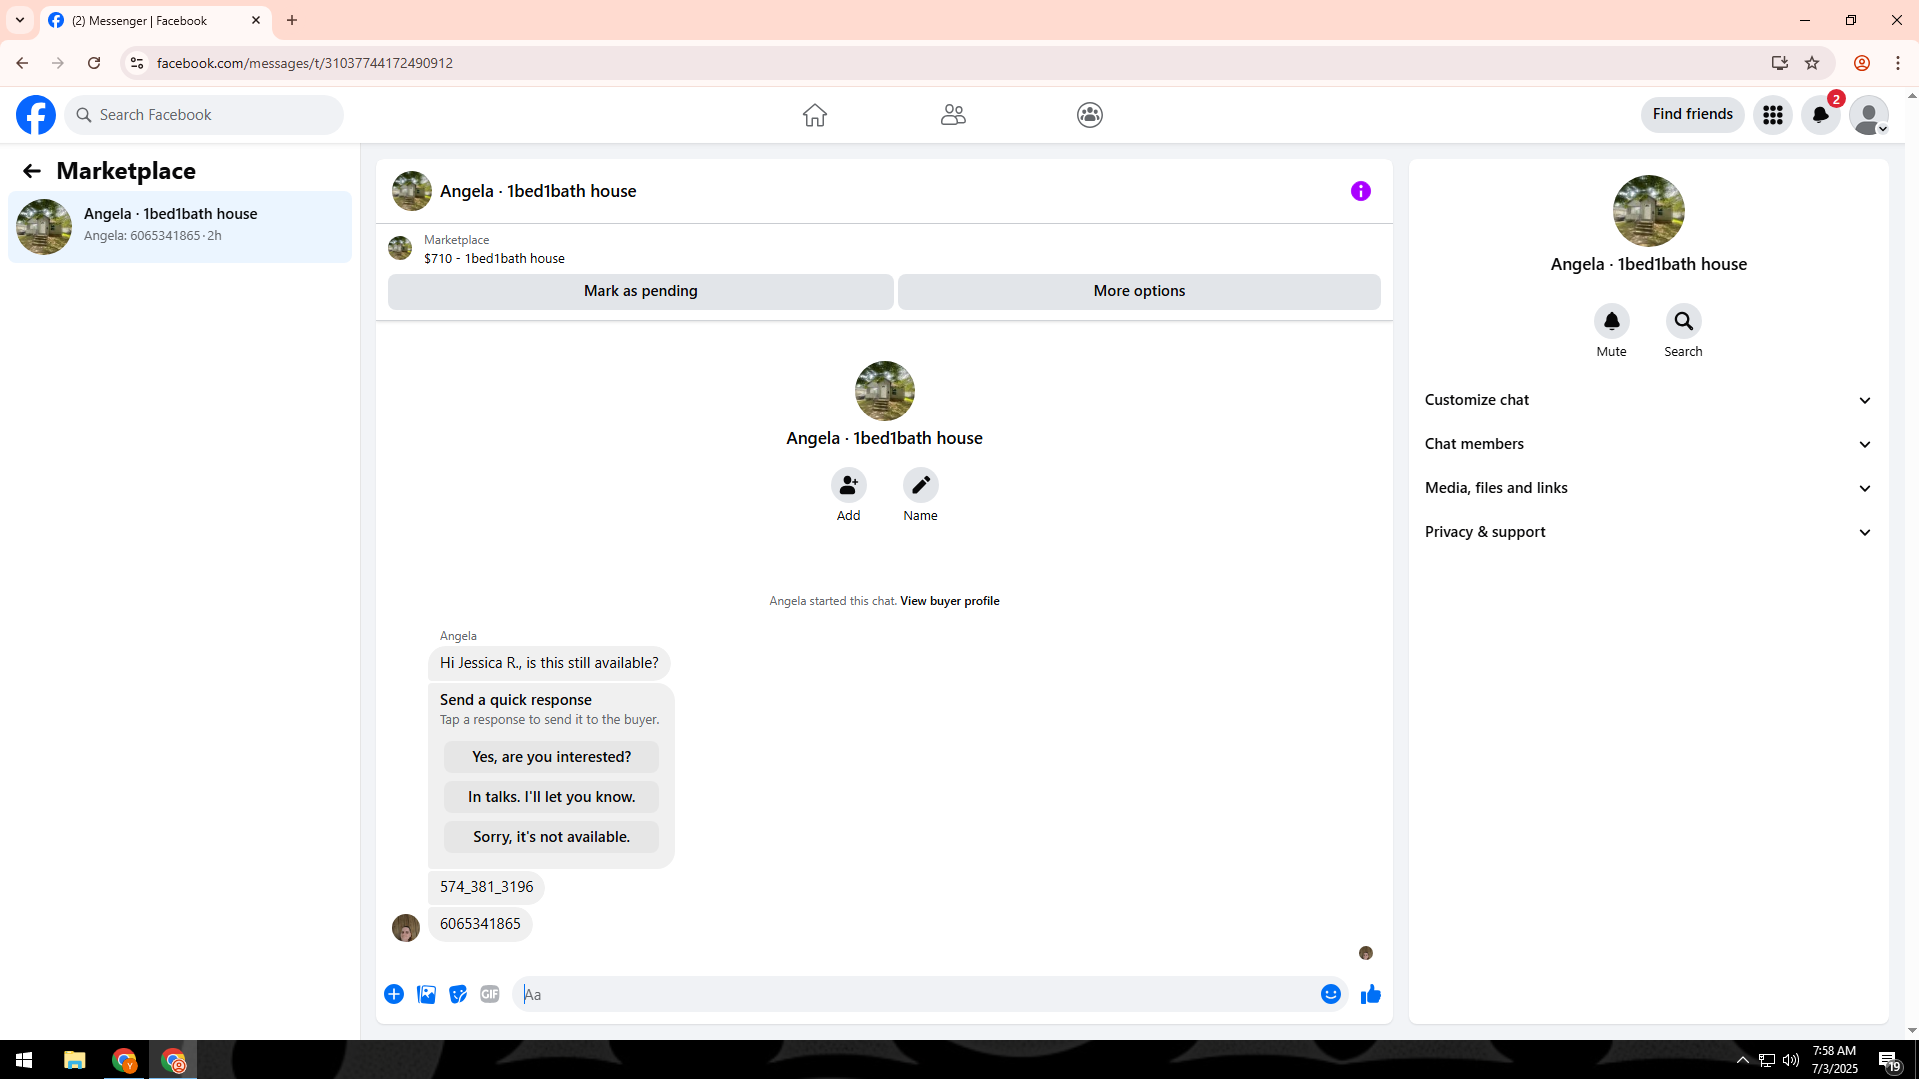
Task: Mute the conversation with bell icon
Action: pos(1612,321)
